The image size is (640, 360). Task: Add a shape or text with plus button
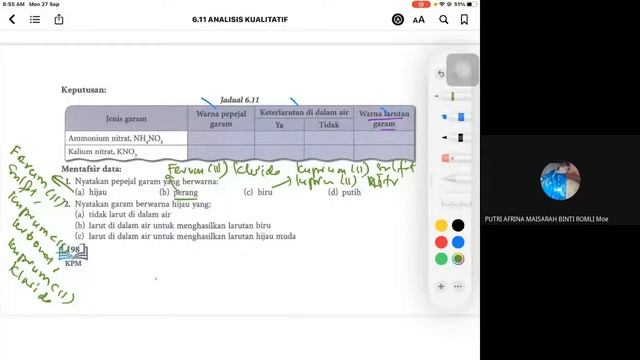(441, 286)
